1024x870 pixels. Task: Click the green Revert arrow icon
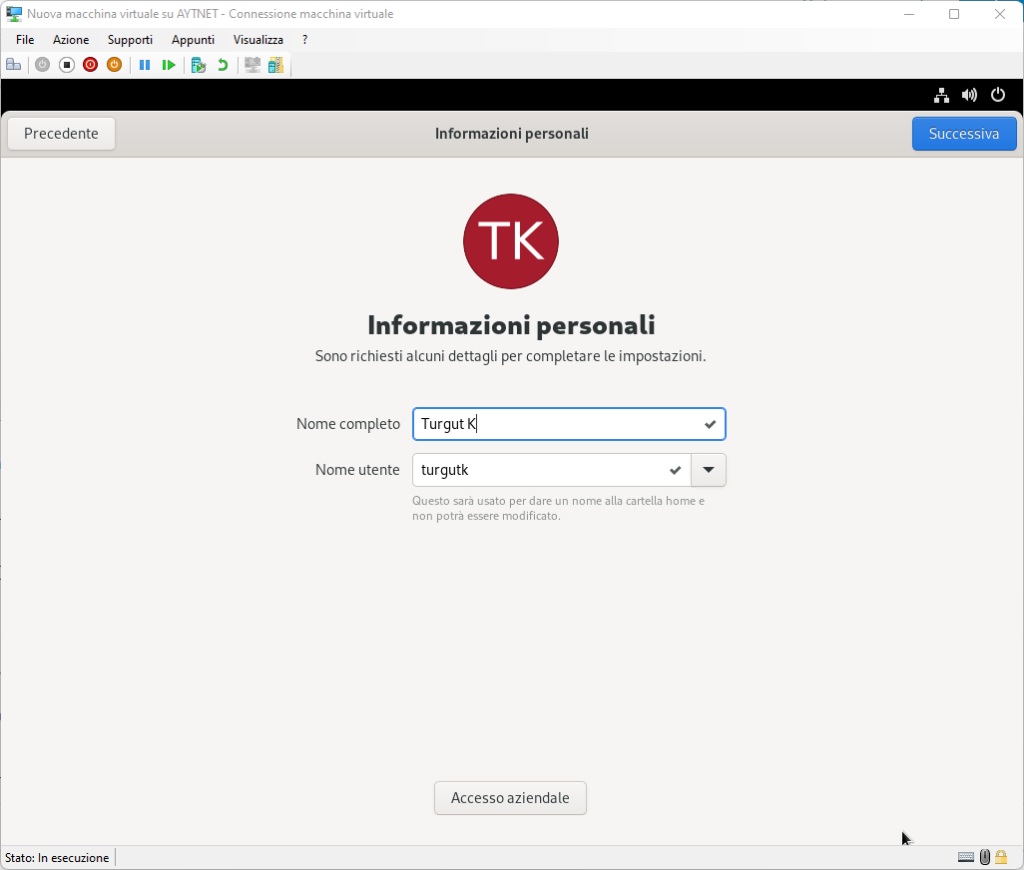point(222,65)
